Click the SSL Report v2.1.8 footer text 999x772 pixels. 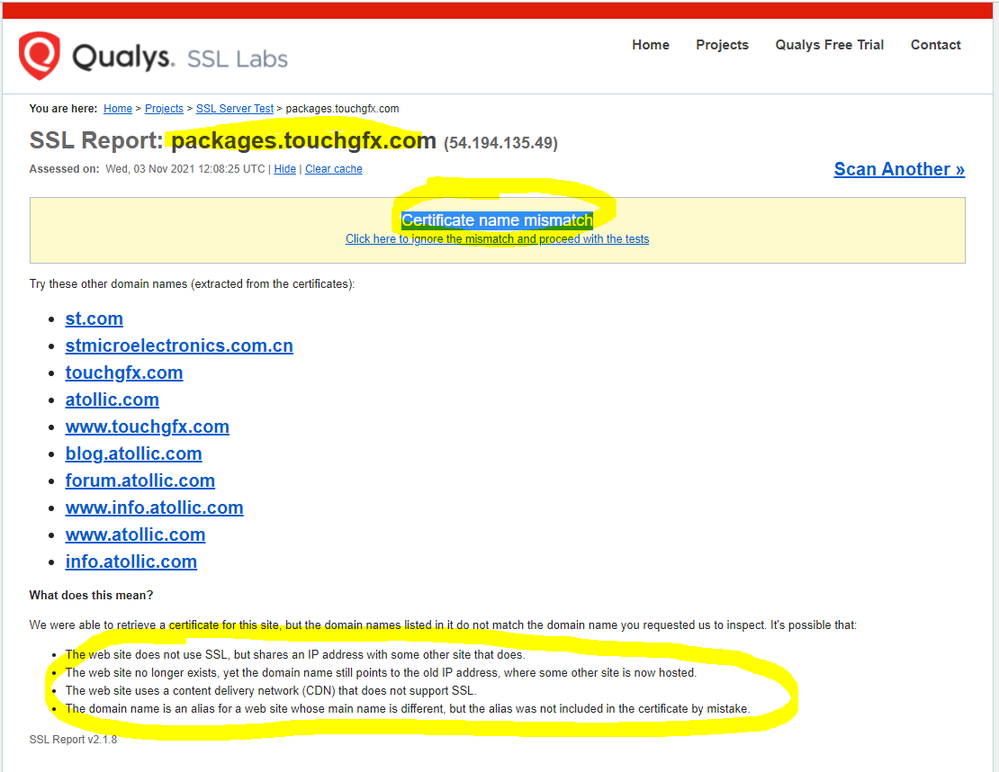73,740
